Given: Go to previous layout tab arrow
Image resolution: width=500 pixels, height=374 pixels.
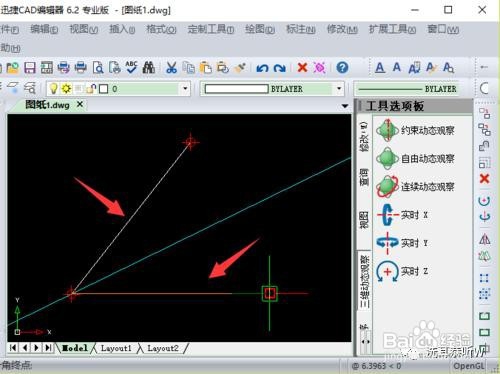Looking at the screenshot, I should coord(25,348).
